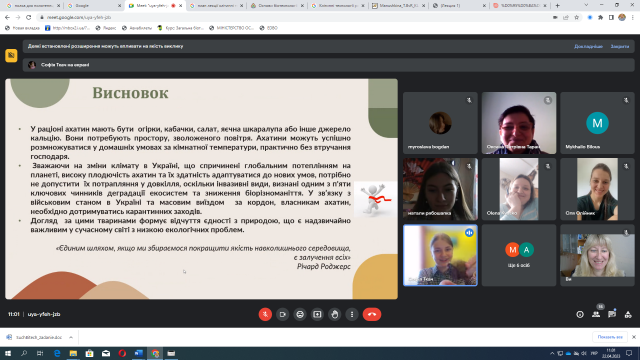Open the notification center icon

coord(629,353)
